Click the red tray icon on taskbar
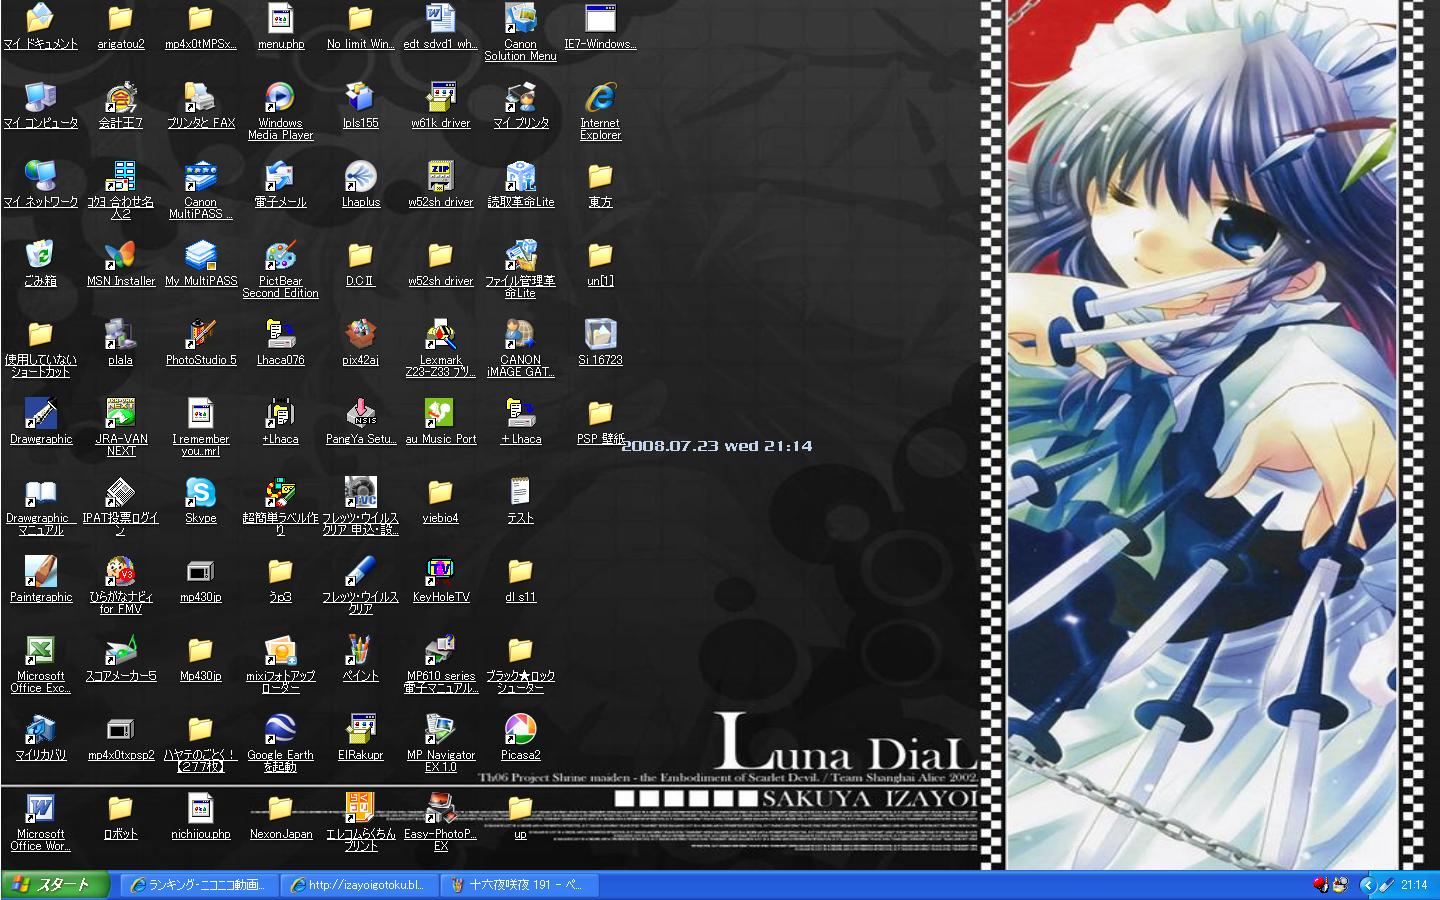The image size is (1440, 900). 1321,885
